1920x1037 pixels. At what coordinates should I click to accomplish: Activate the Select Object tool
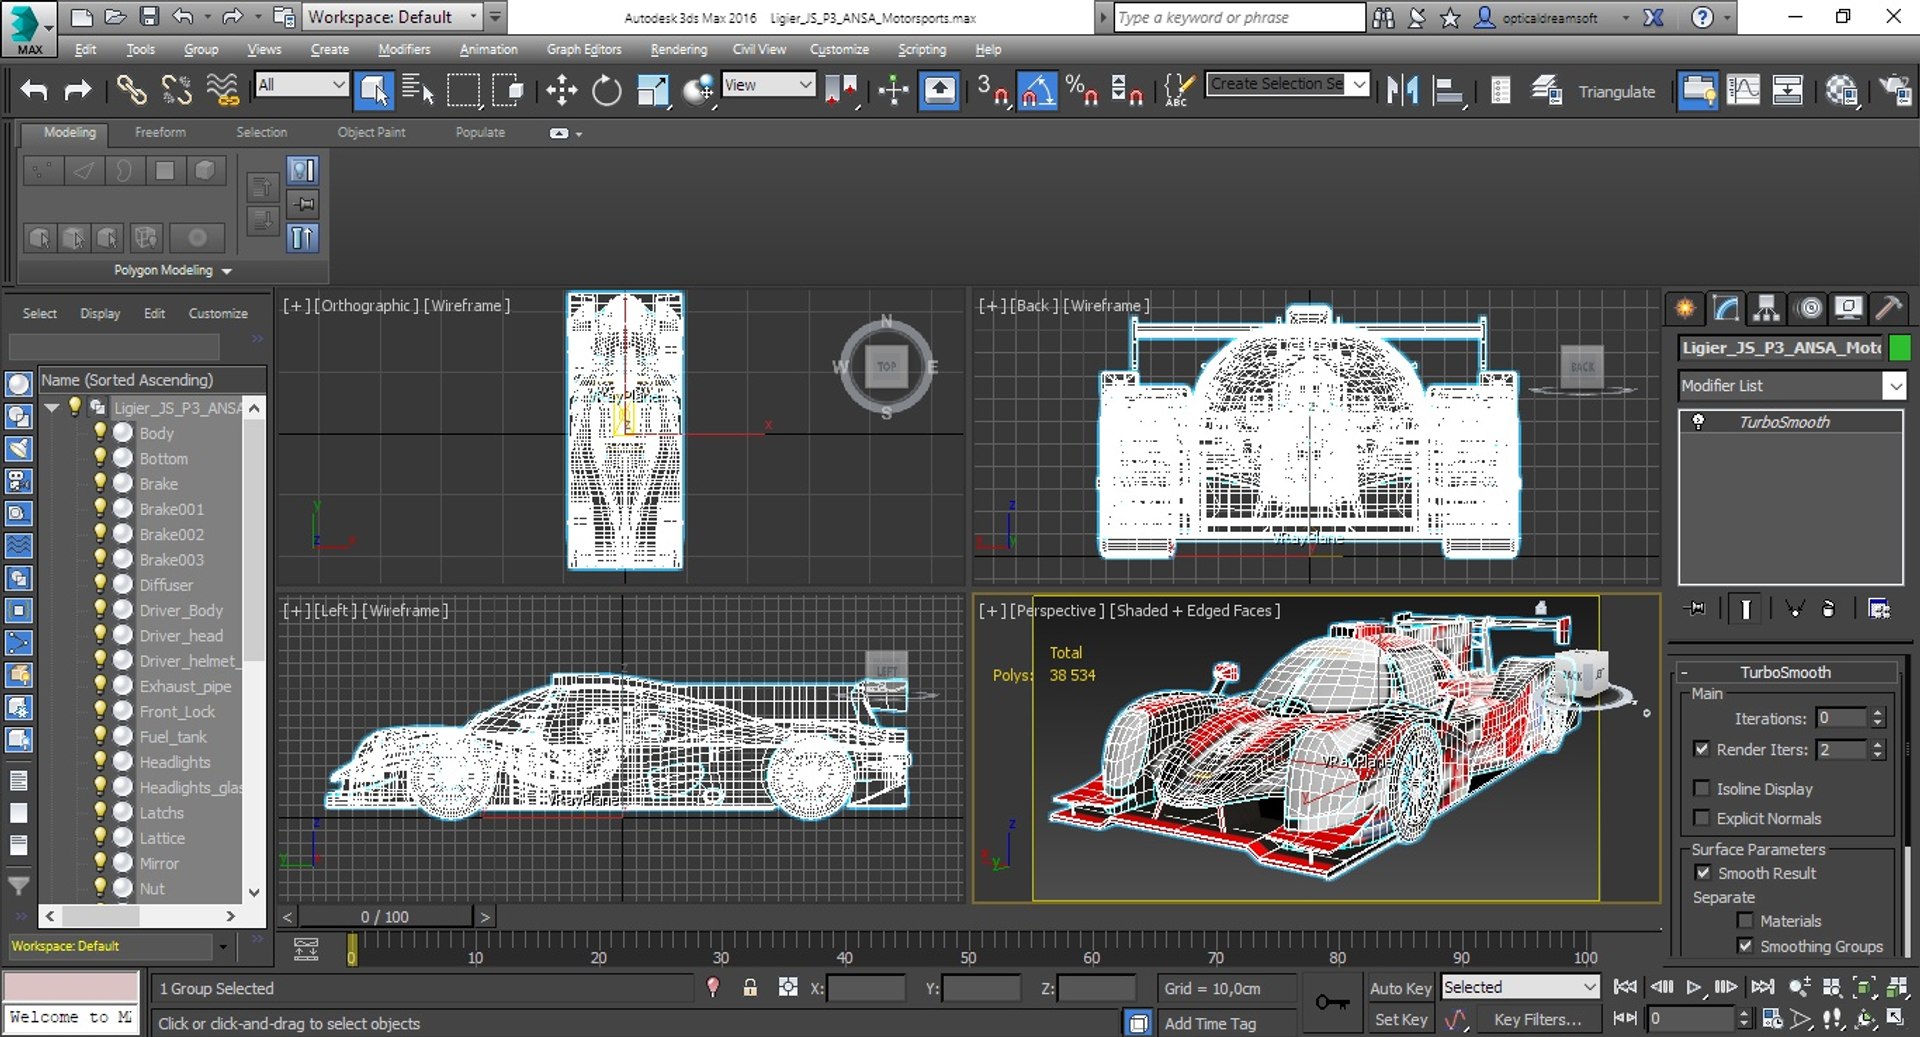coord(374,90)
